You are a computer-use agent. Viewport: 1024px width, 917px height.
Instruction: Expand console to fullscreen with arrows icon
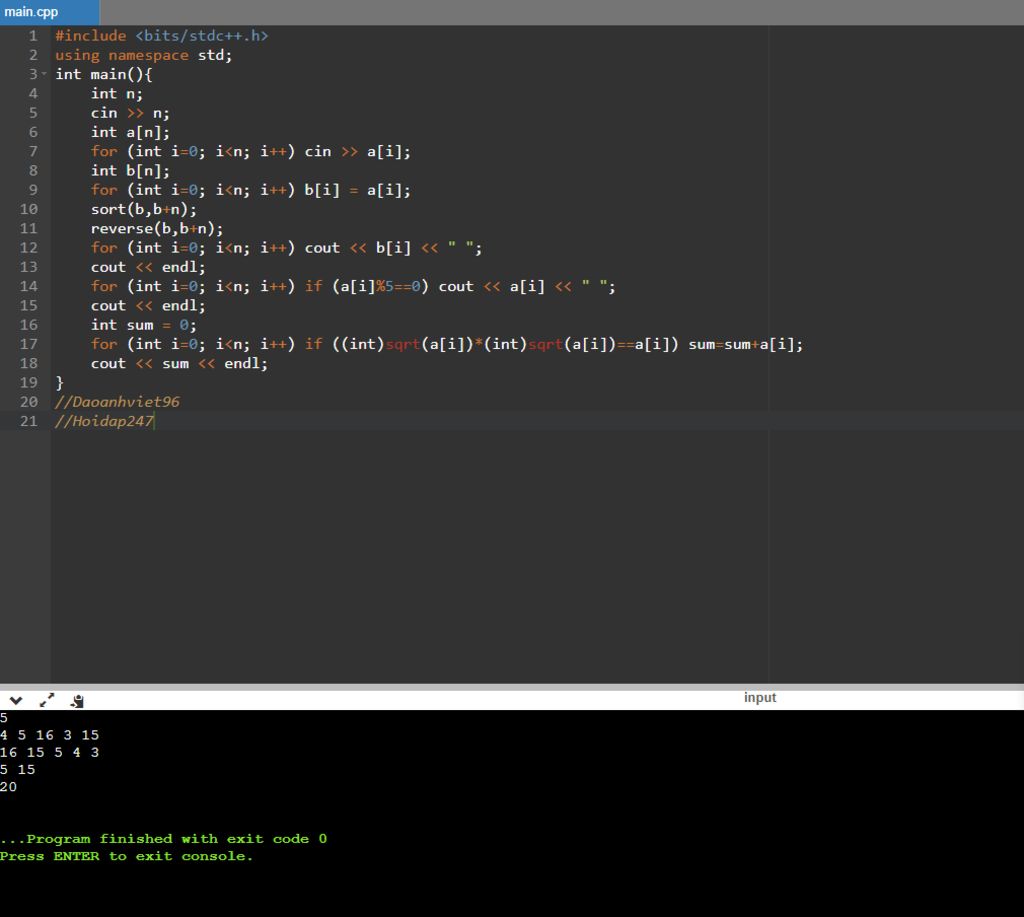pos(47,700)
